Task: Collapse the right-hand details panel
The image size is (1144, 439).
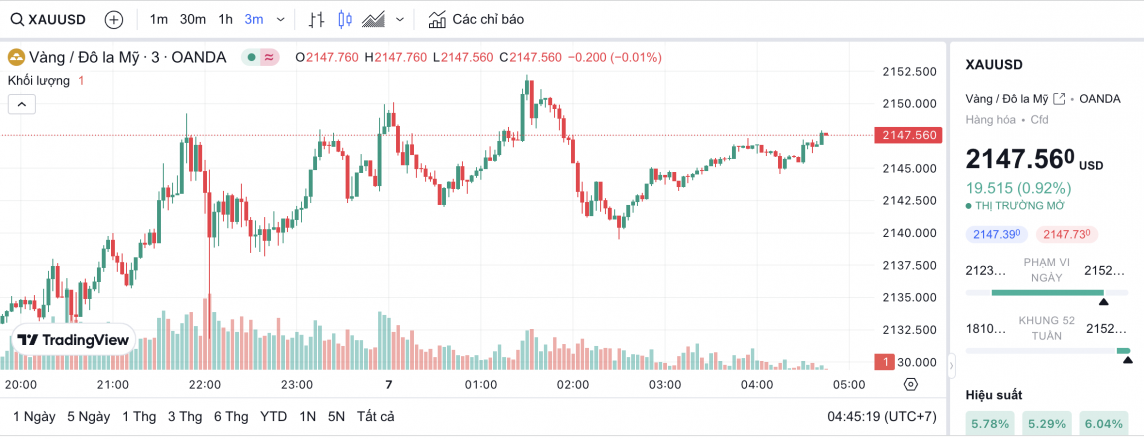Action: pyautogui.click(x=951, y=364)
